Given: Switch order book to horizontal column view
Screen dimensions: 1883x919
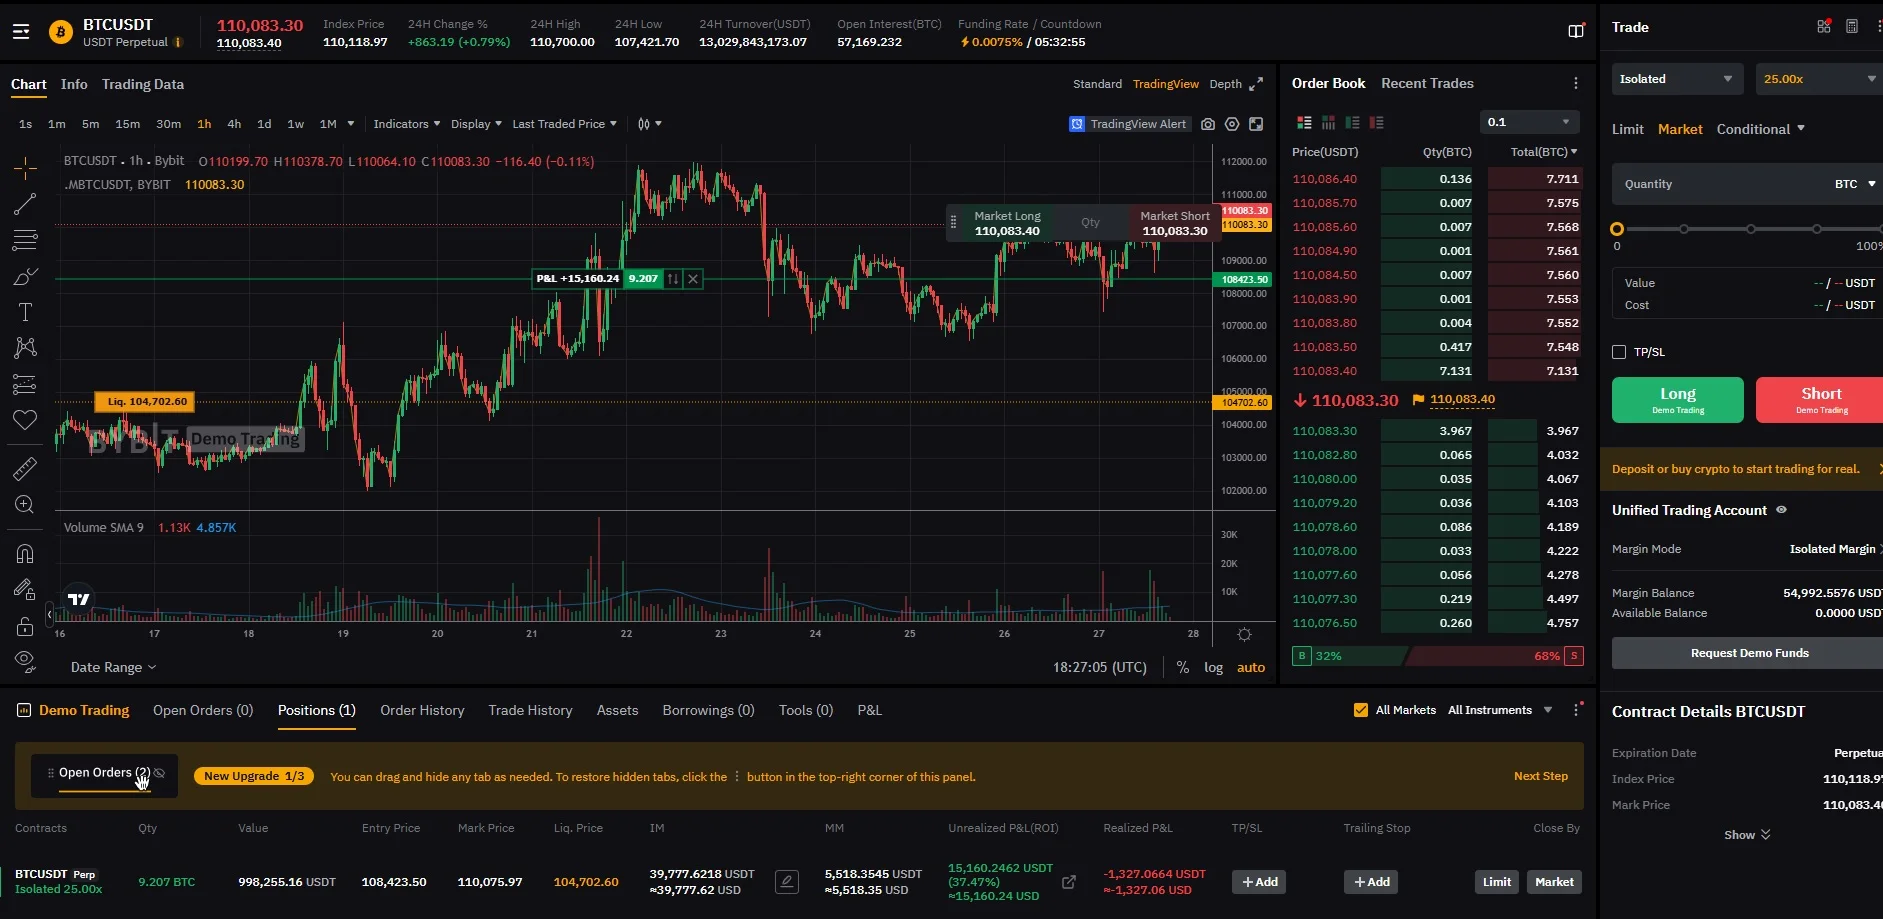Looking at the screenshot, I should click(1328, 122).
